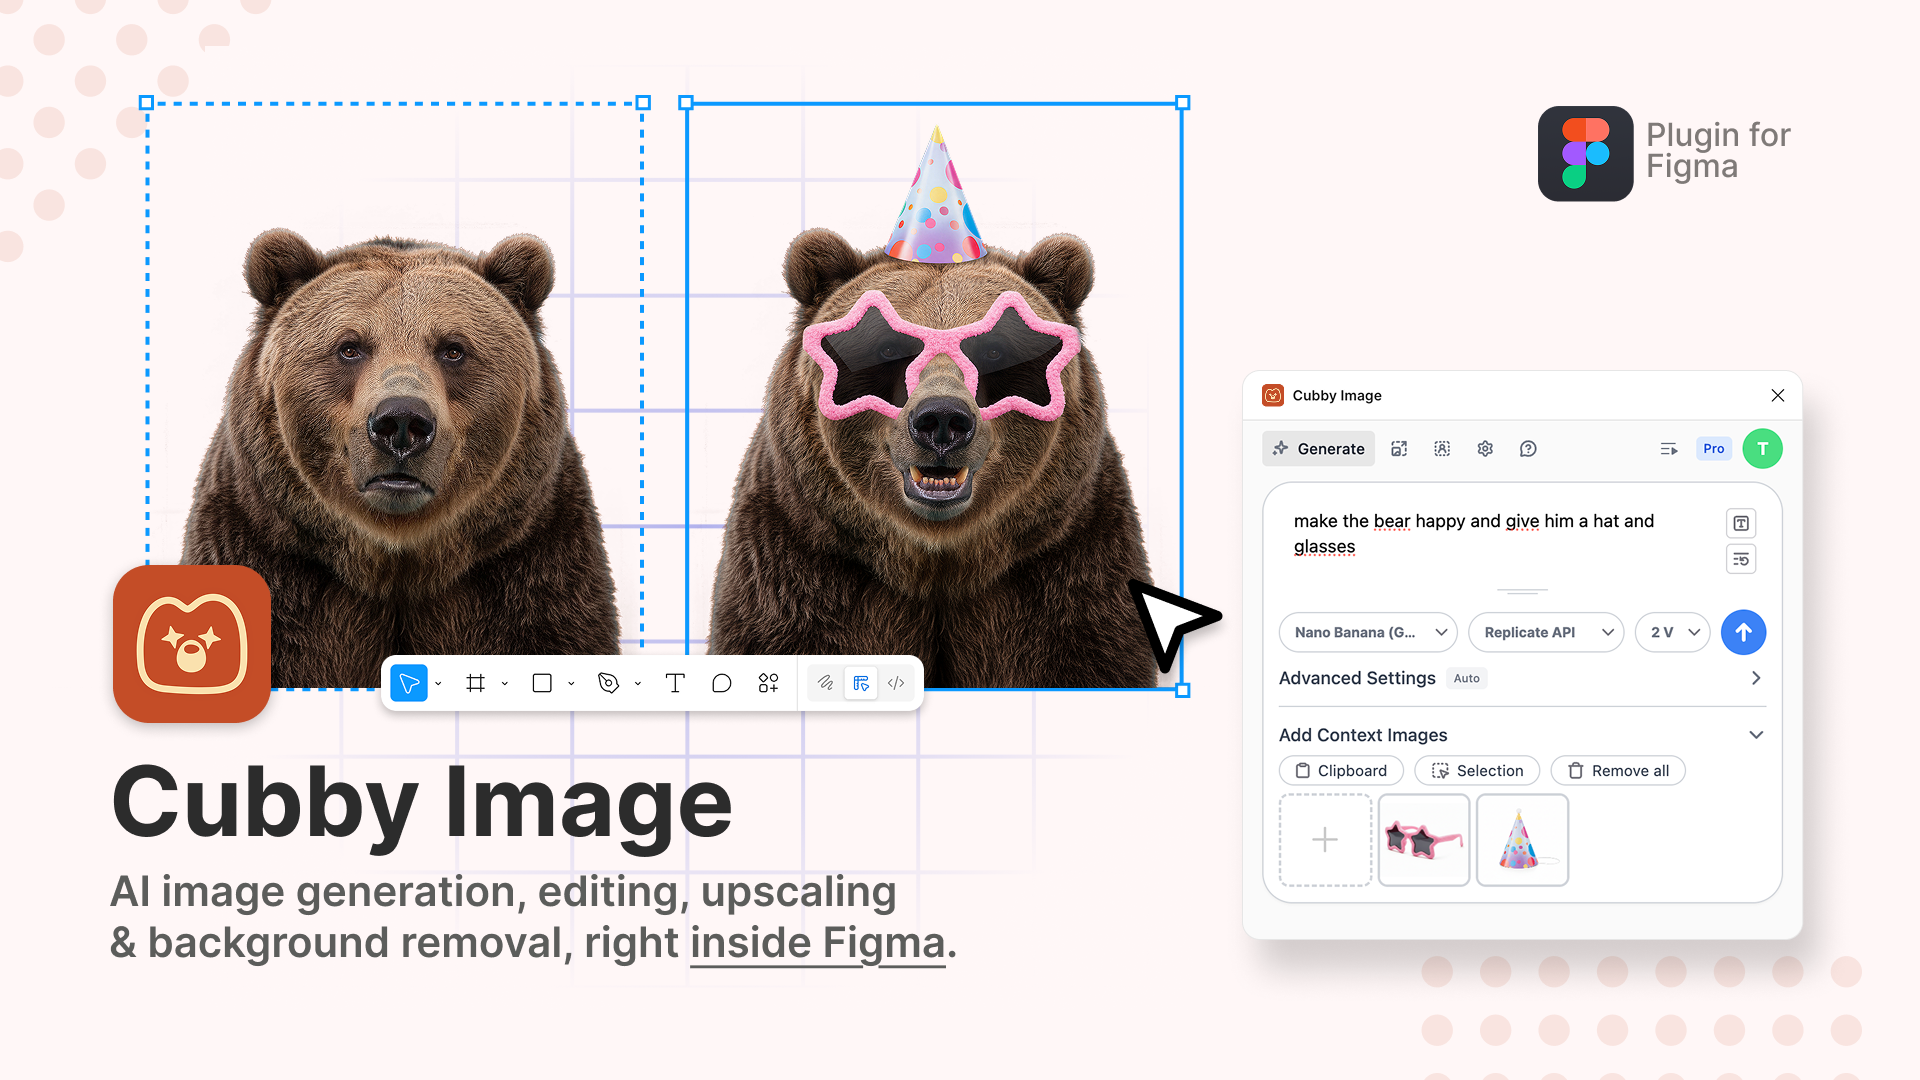Select the Text tool
Image resolution: width=1920 pixels, height=1080 pixels.
pyautogui.click(x=675, y=683)
